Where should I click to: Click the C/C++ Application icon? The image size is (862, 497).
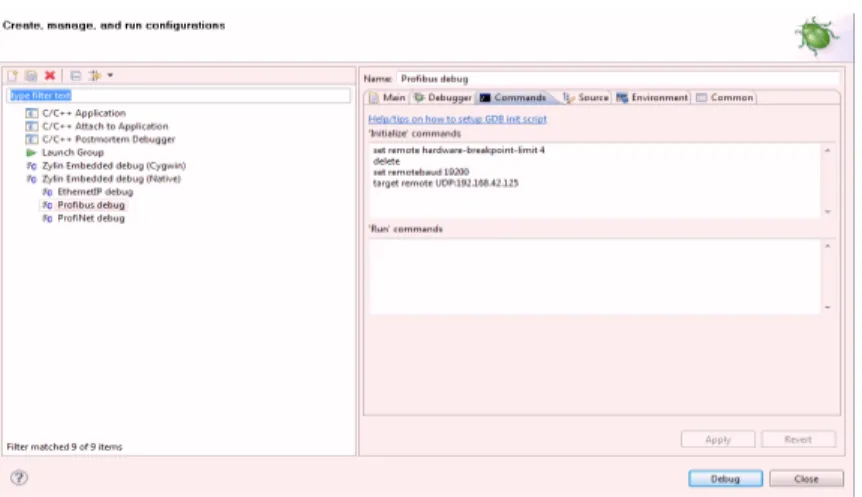[32, 113]
